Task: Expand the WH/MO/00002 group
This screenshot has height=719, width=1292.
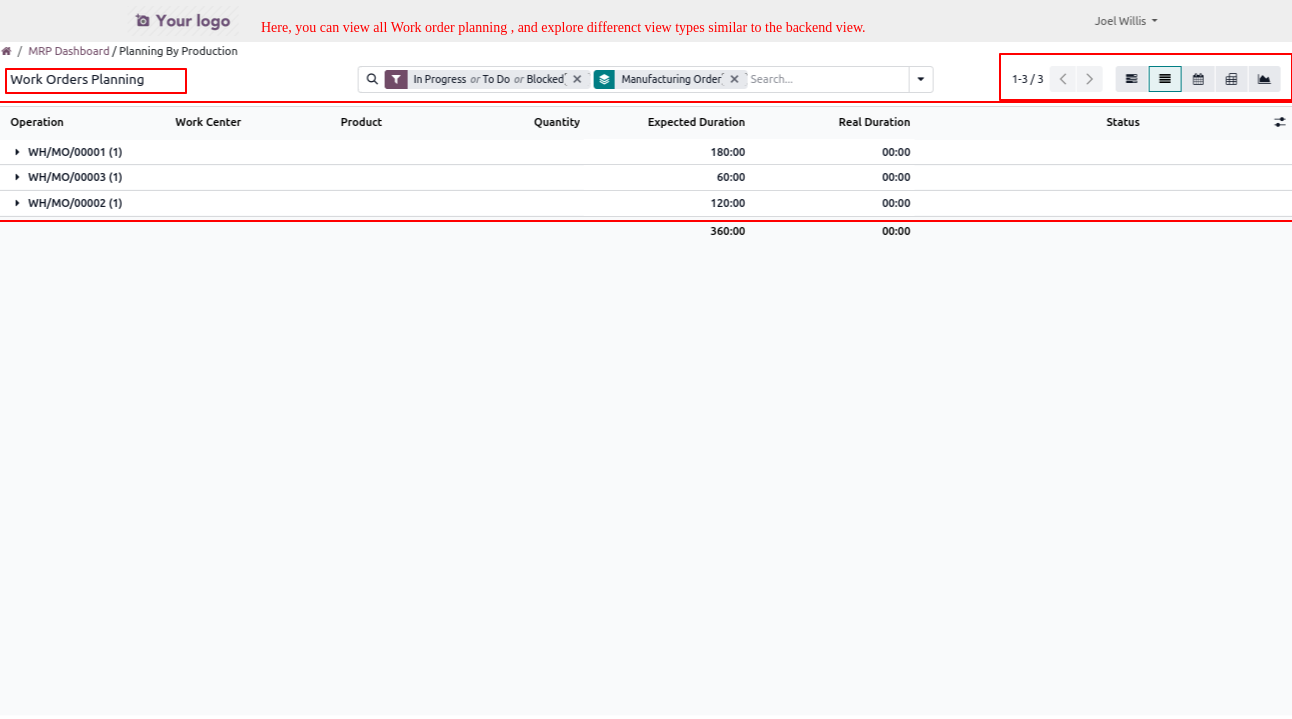Action: (69, 203)
